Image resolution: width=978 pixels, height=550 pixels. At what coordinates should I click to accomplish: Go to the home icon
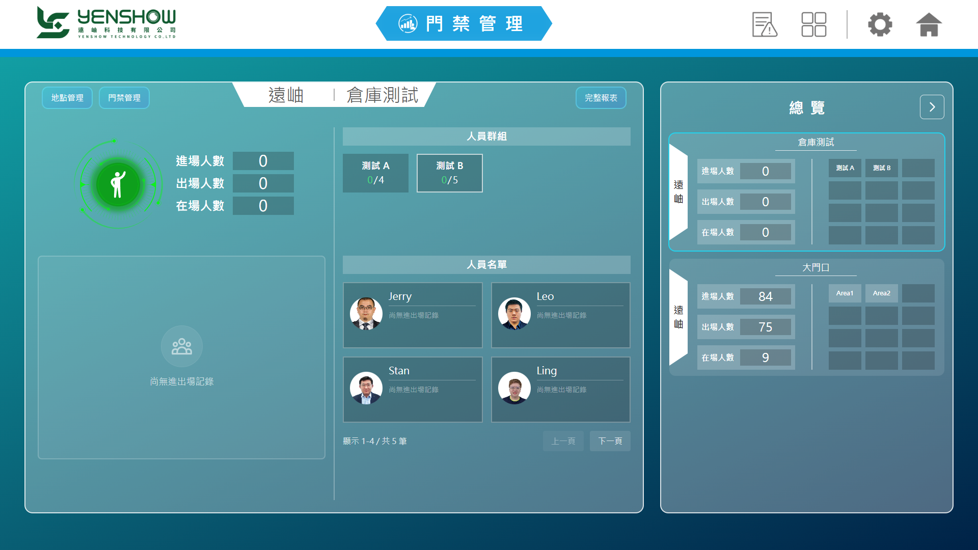pos(928,25)
